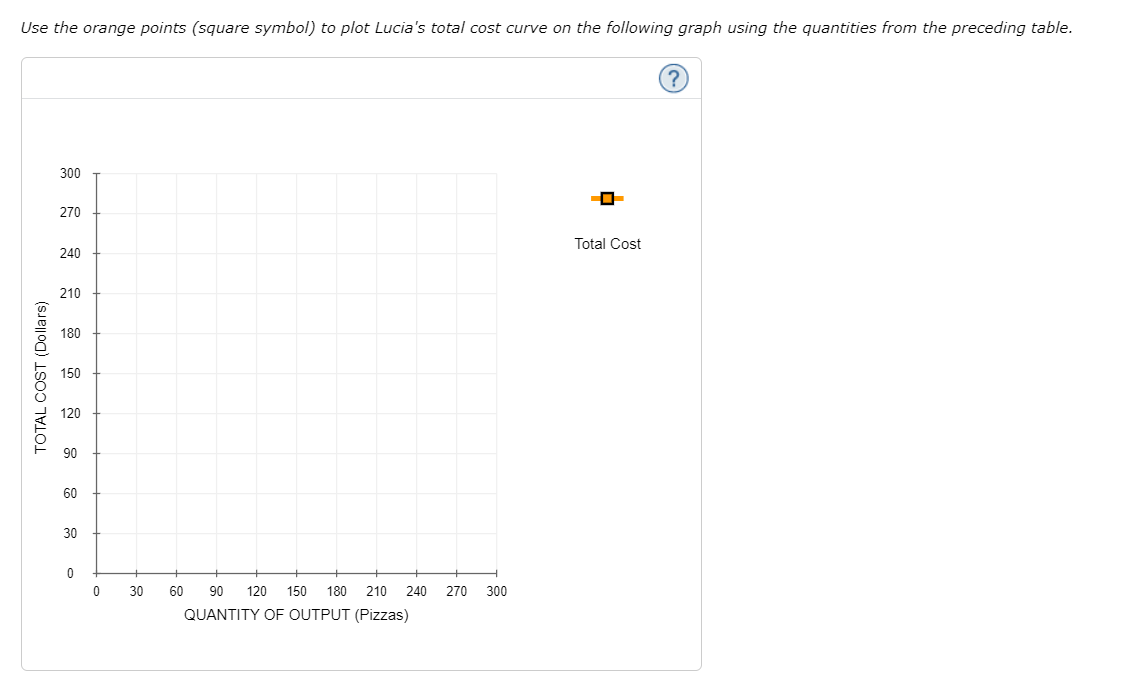Click the origin point of the graph
The height and width of the screenshot is (687, 1129).
[x=97, y=573]
